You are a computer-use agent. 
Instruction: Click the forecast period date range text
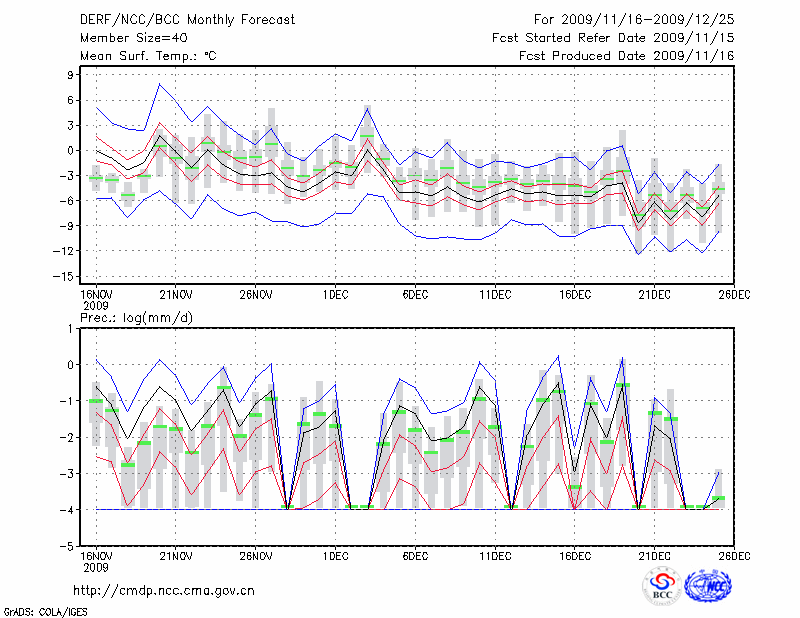coord(634,19)
